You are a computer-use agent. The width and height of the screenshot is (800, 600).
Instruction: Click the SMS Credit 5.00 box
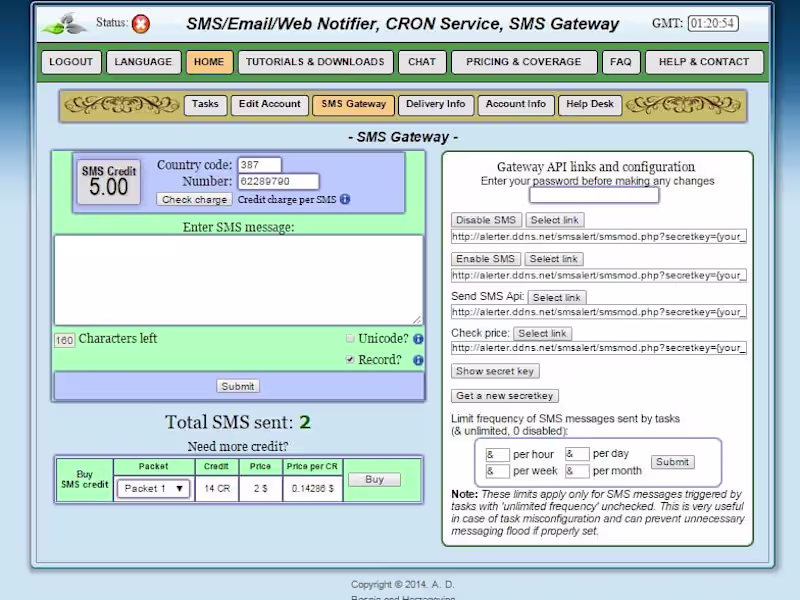click(x=109, y=182)
